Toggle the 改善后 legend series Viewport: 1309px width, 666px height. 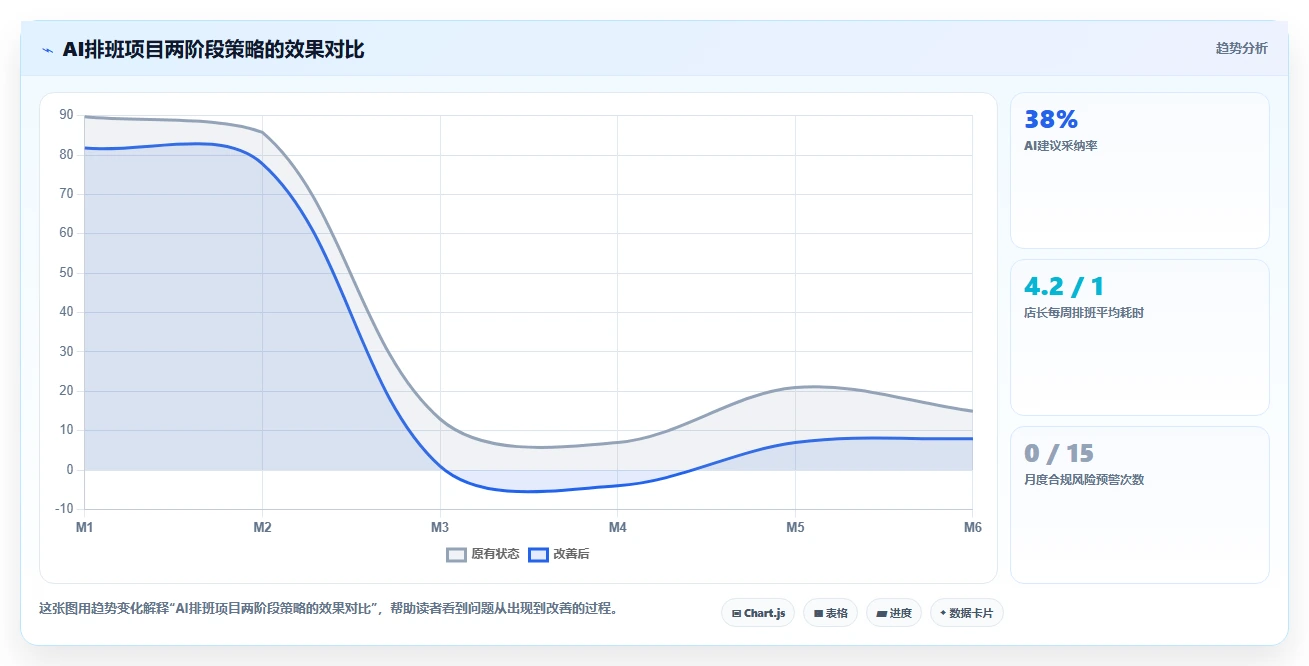(x=559, y=554)
